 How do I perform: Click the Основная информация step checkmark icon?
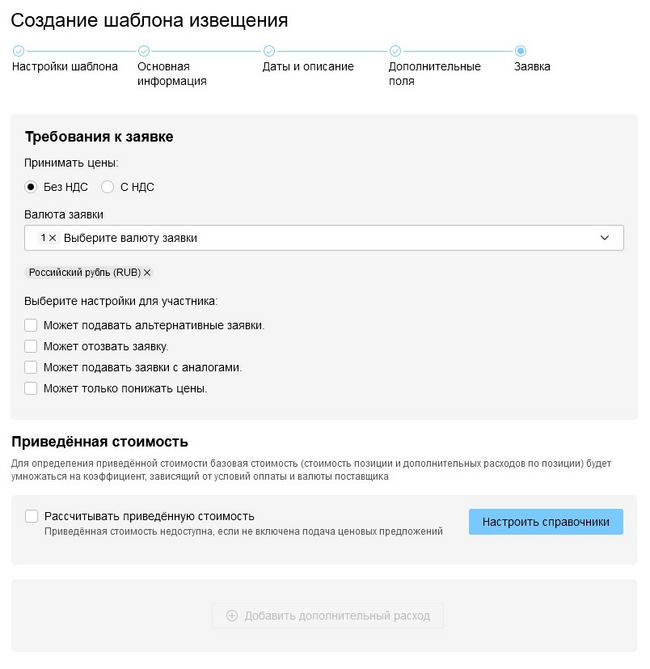pos(144,51)
